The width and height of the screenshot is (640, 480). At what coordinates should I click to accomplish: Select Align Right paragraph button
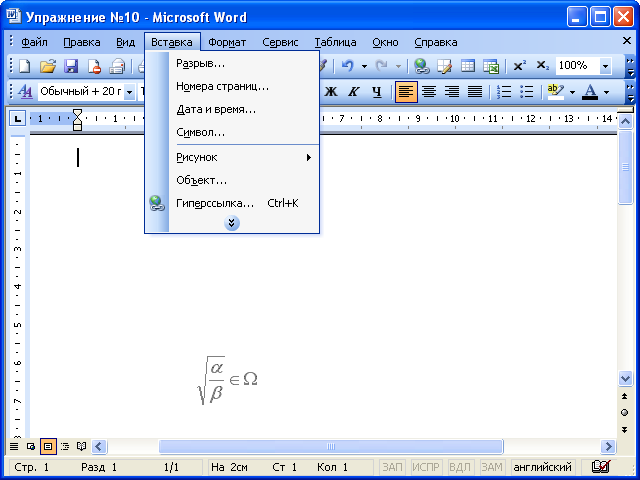coord(452,91)
